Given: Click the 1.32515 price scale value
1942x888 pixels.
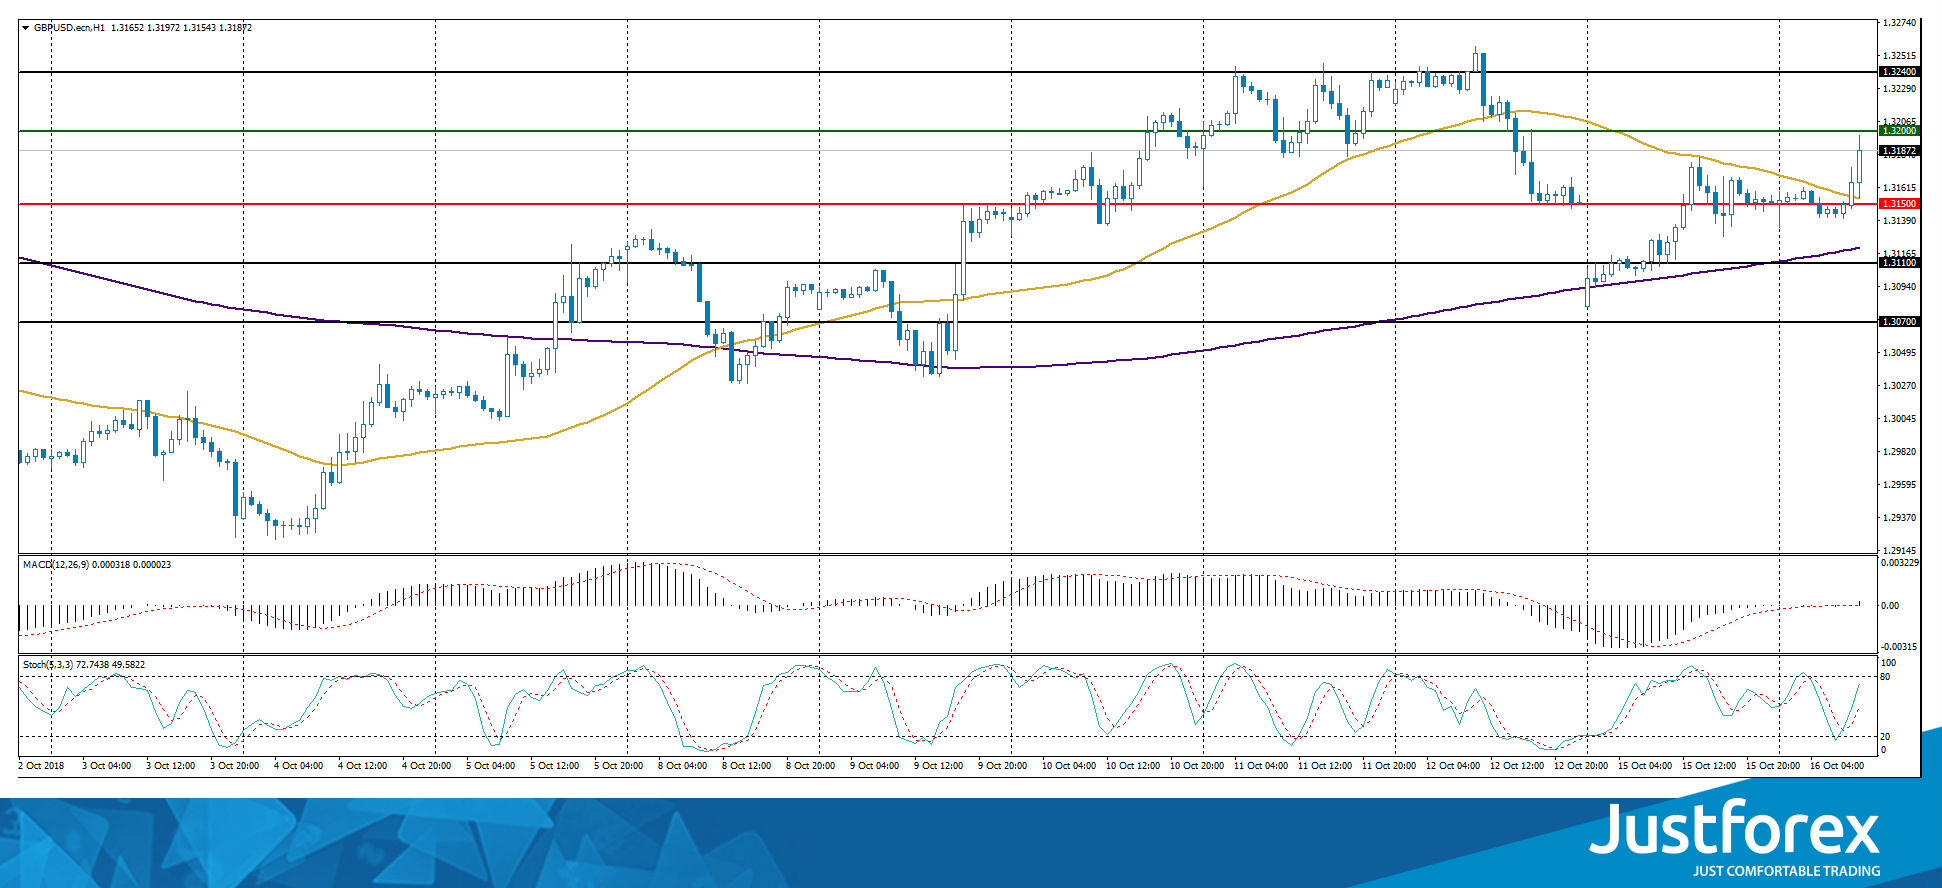Looking at the screenshot, I should [1899, 56].
